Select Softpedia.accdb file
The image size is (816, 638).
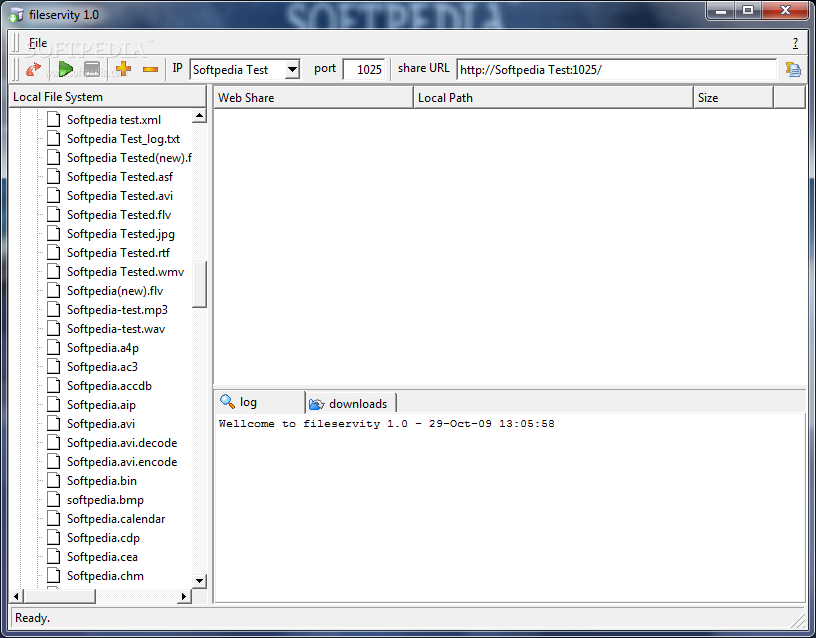tap(109, 386)
